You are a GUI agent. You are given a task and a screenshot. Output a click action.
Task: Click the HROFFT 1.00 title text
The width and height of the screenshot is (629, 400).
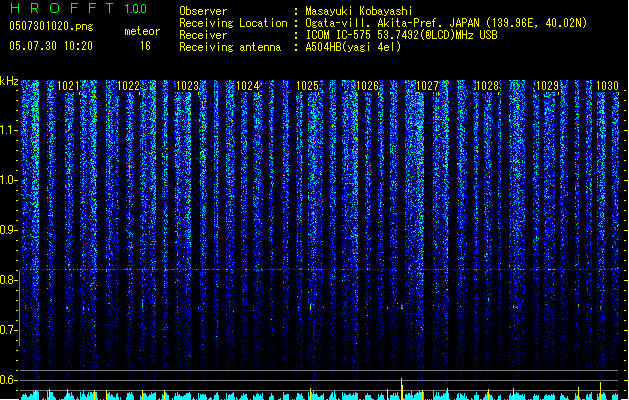tap(79, 8)
